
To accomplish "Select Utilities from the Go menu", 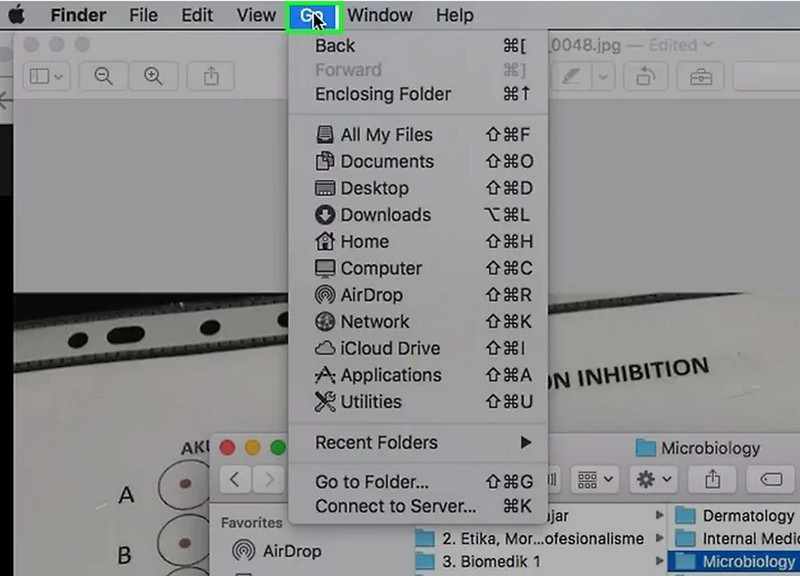I will tap(418, 402).
